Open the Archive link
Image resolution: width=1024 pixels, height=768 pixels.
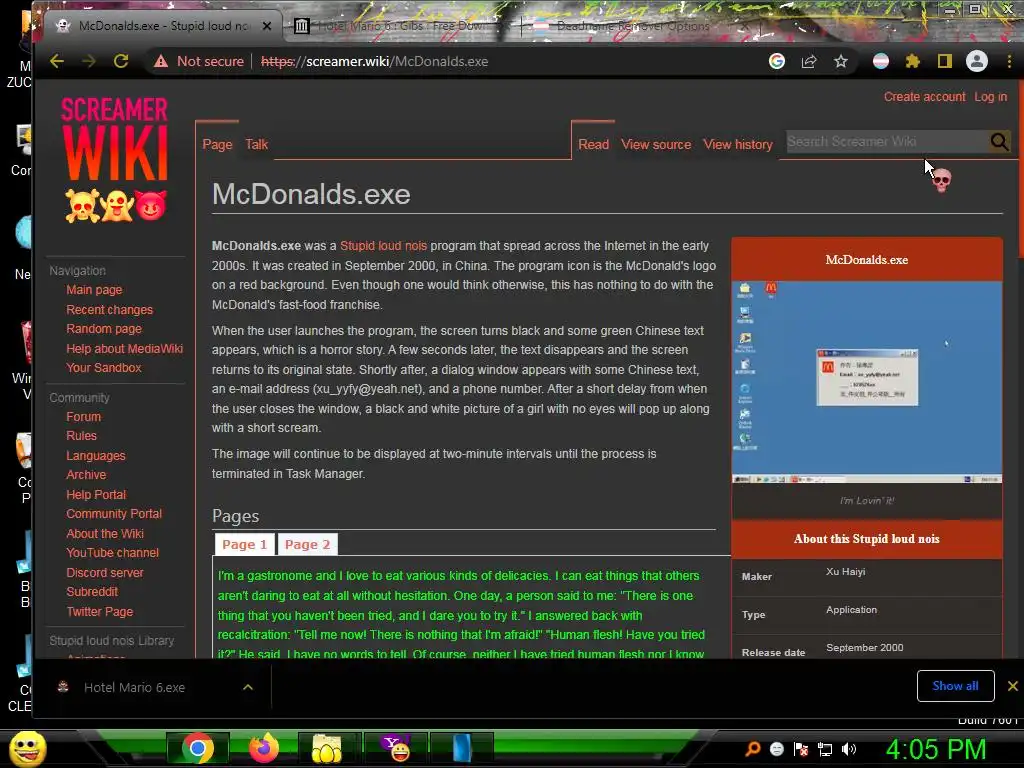pyautogui.click(x=86, y=475)
